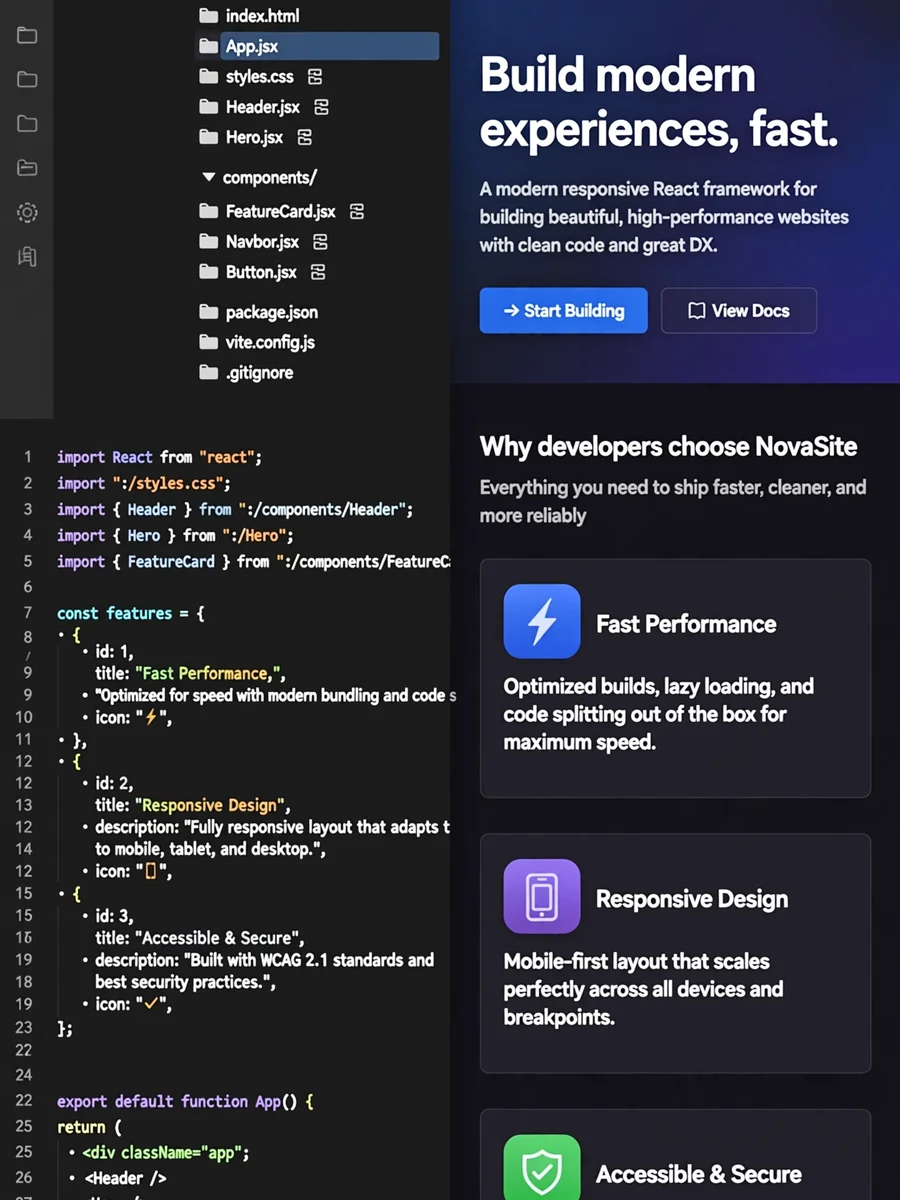Click the "Why developers choose NovaSite" heading
Viewport: 900px width, 1200px height.
tap(668, 446)
